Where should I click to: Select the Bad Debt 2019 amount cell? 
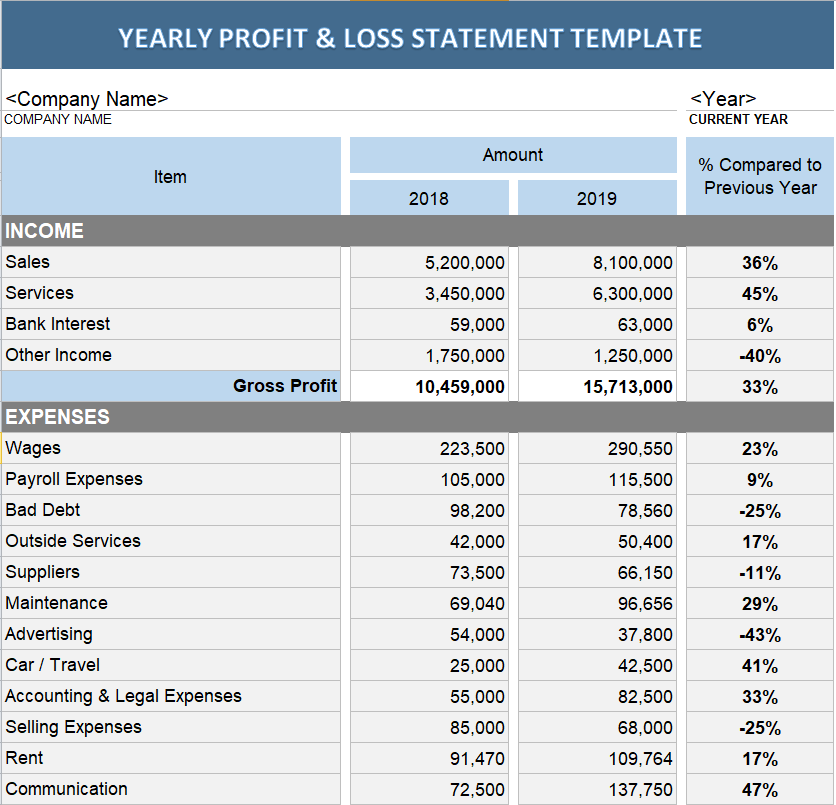(597, 511)
